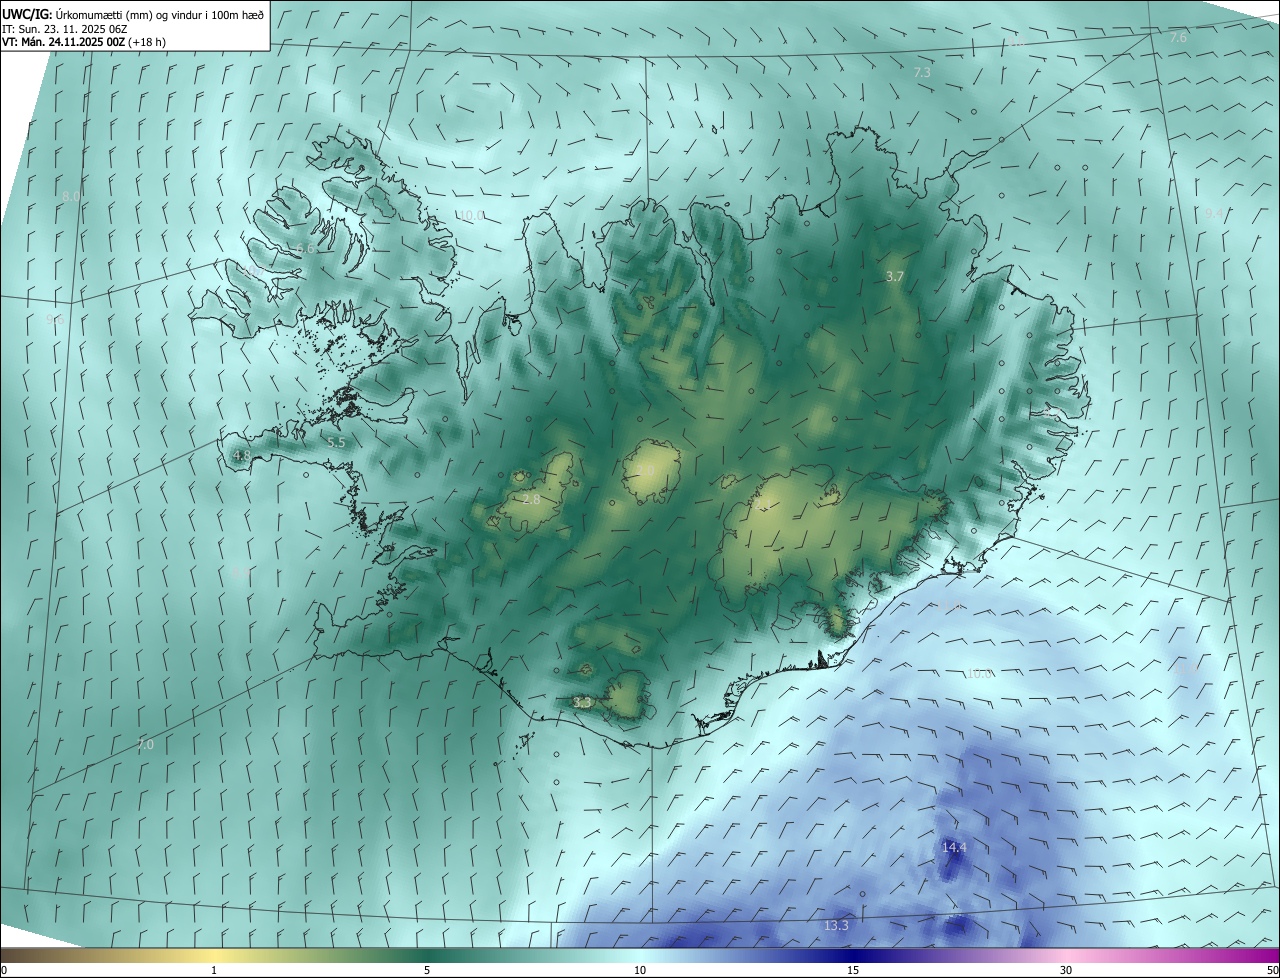1280x978 pixels.
Task: Click the map title 'Úrkomumætti (mm) og vindur í 100m hæð'
Action: [x=159, y=14]
